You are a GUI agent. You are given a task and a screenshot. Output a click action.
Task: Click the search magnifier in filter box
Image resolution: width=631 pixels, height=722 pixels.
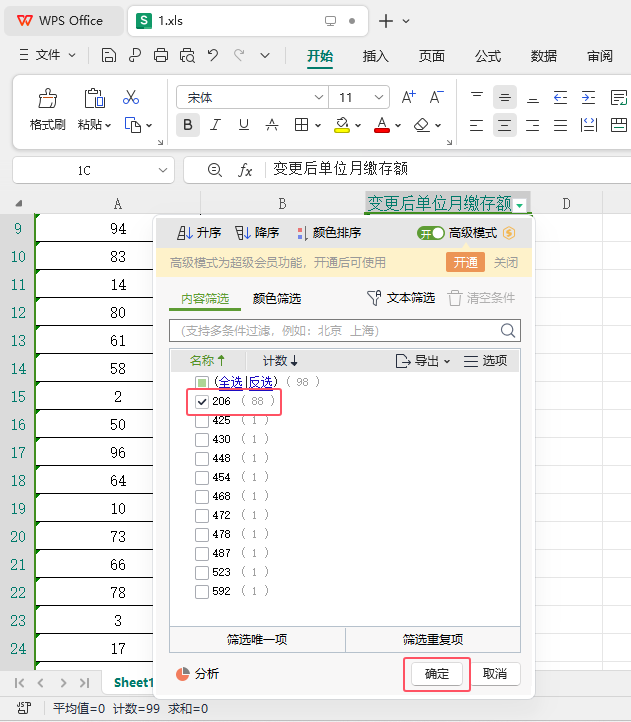click(508, 331)
